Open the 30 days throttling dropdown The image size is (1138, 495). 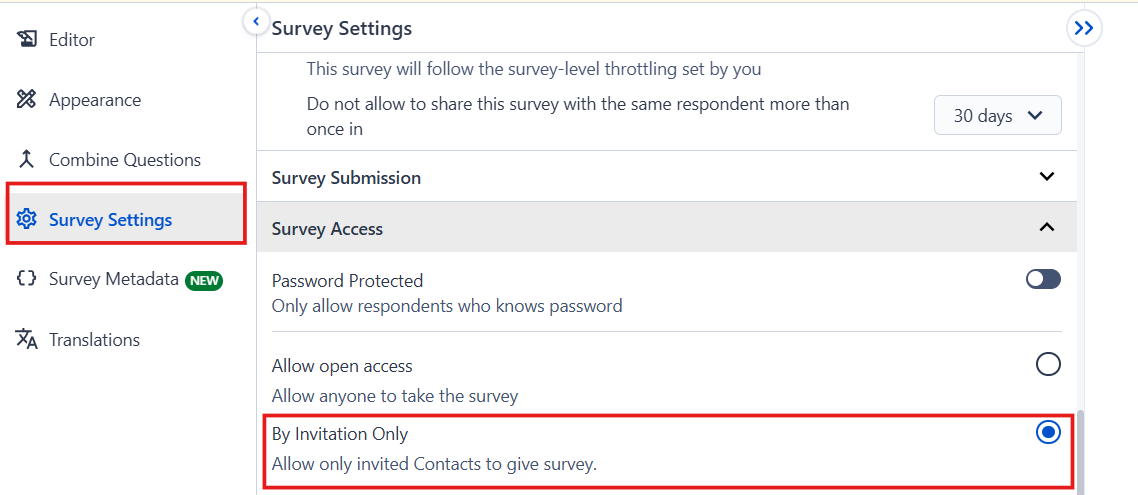click(997, 116)
